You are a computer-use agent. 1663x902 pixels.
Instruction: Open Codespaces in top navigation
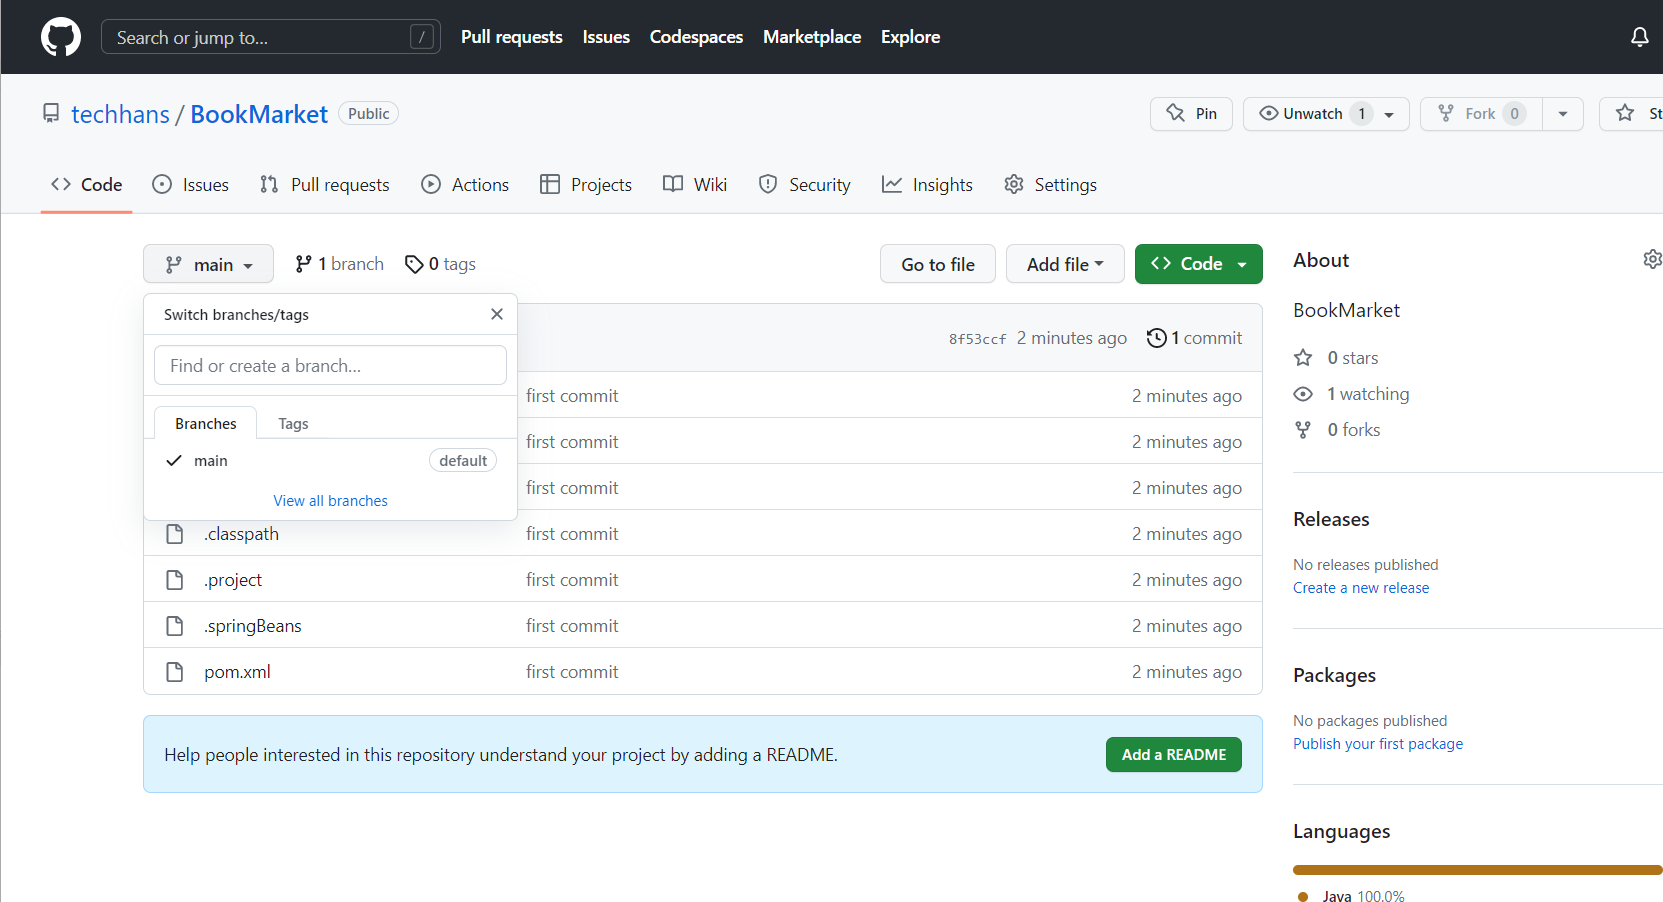[x=696, y=37]
